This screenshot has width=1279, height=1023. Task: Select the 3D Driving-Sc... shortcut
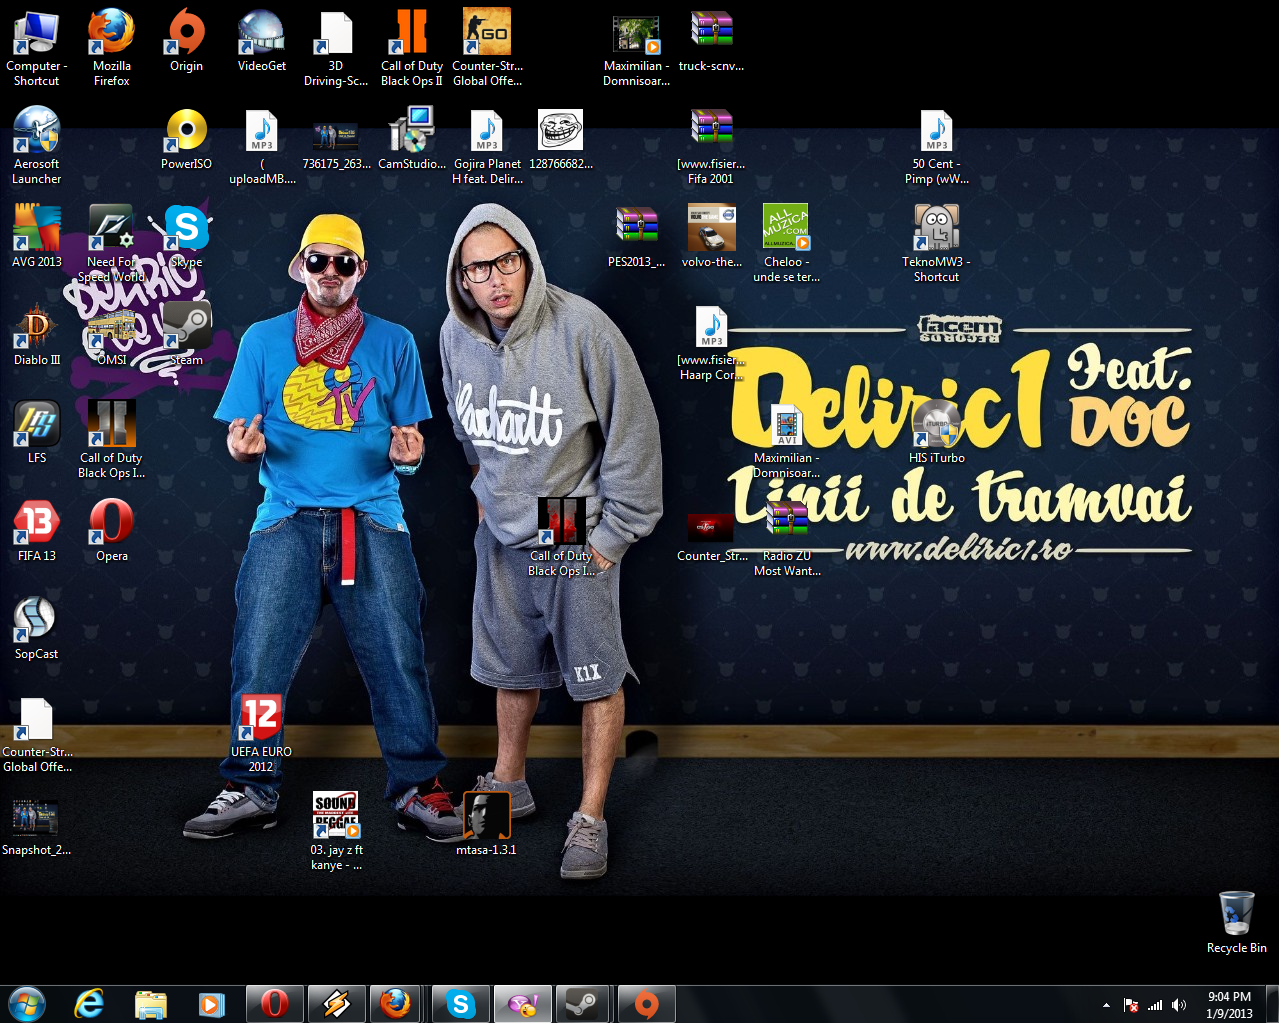tap(336, 47)
